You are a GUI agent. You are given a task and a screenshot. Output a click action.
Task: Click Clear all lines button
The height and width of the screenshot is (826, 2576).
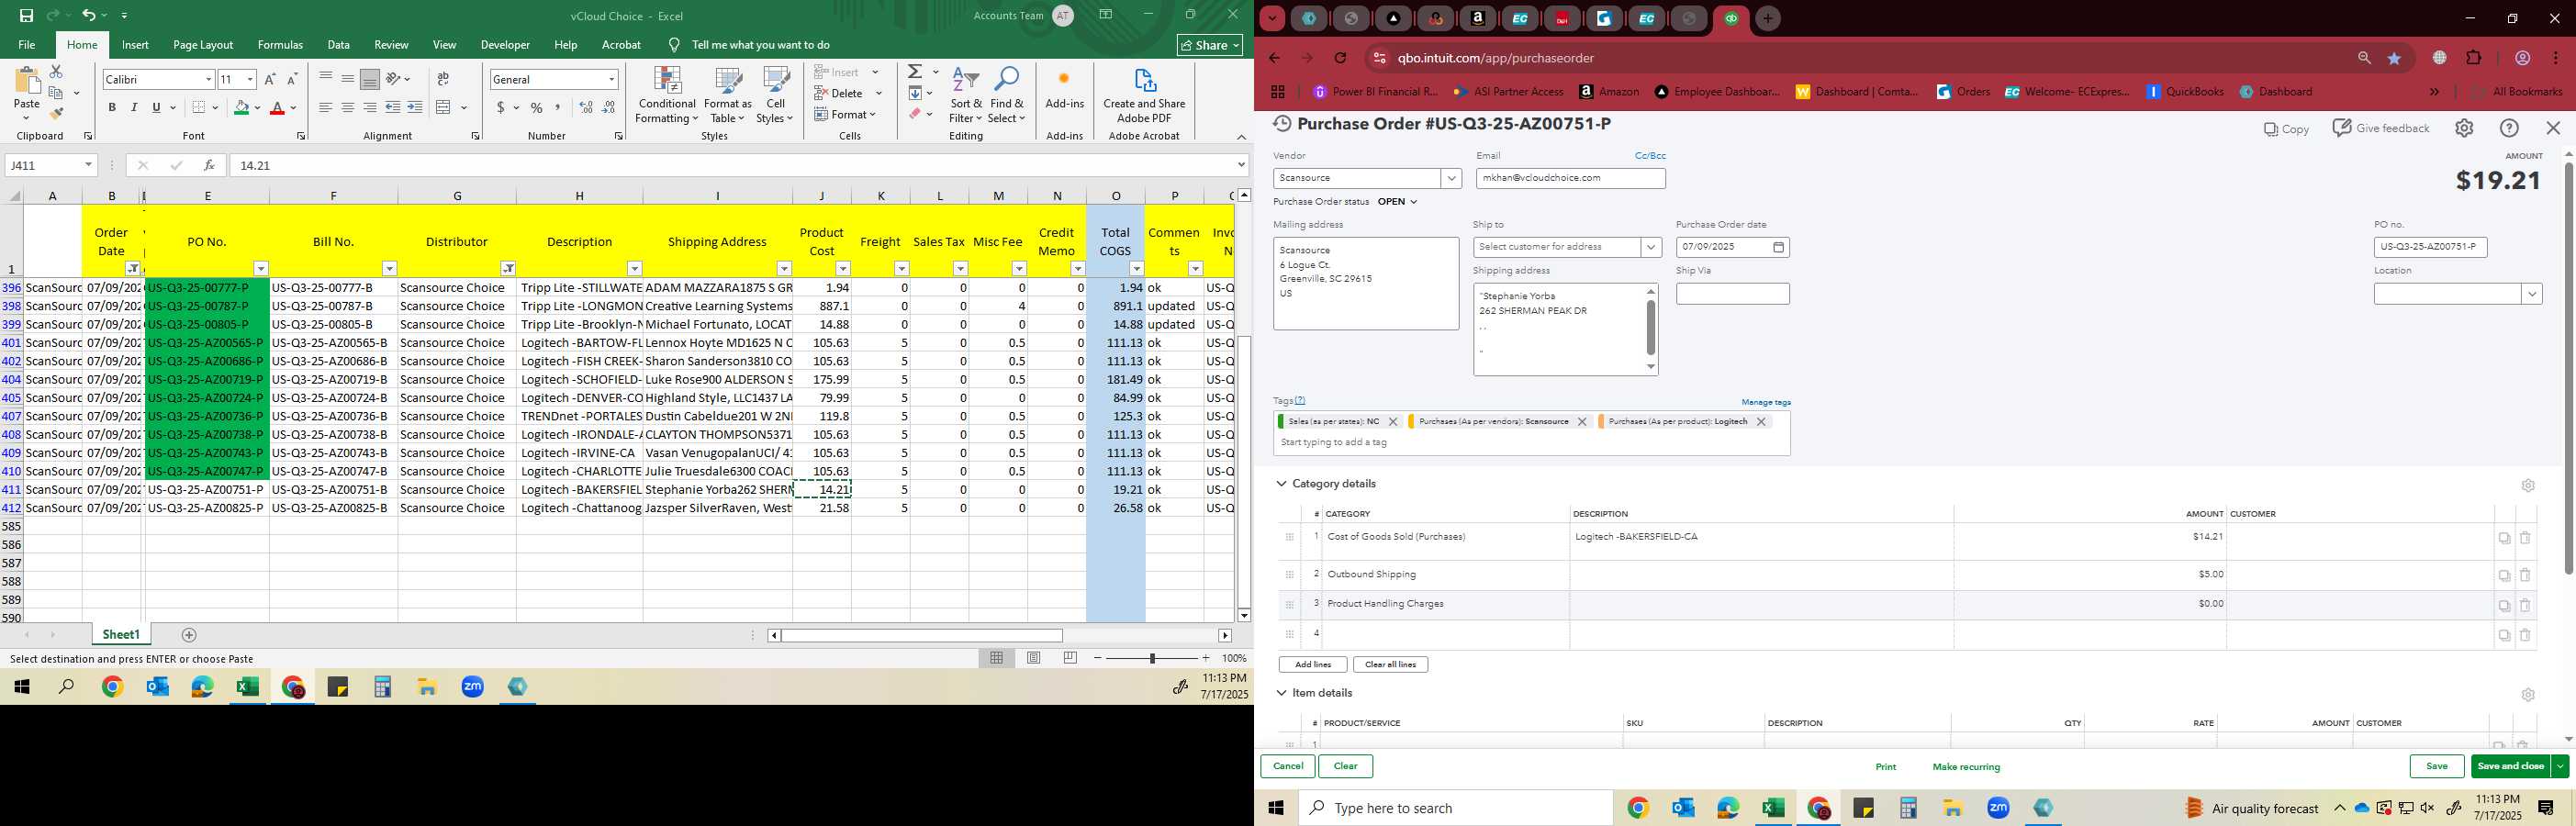[x=1390, y=665]
